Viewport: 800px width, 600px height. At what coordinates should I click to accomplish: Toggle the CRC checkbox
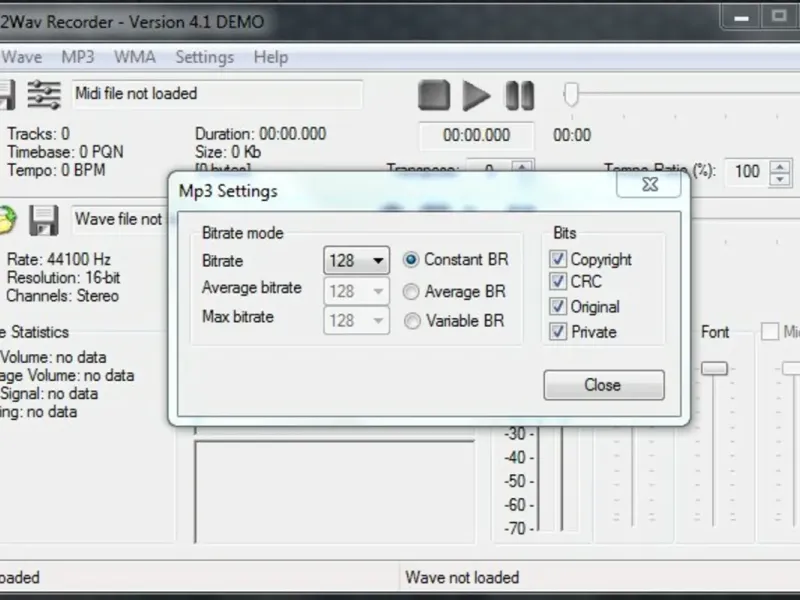point(558,281)
